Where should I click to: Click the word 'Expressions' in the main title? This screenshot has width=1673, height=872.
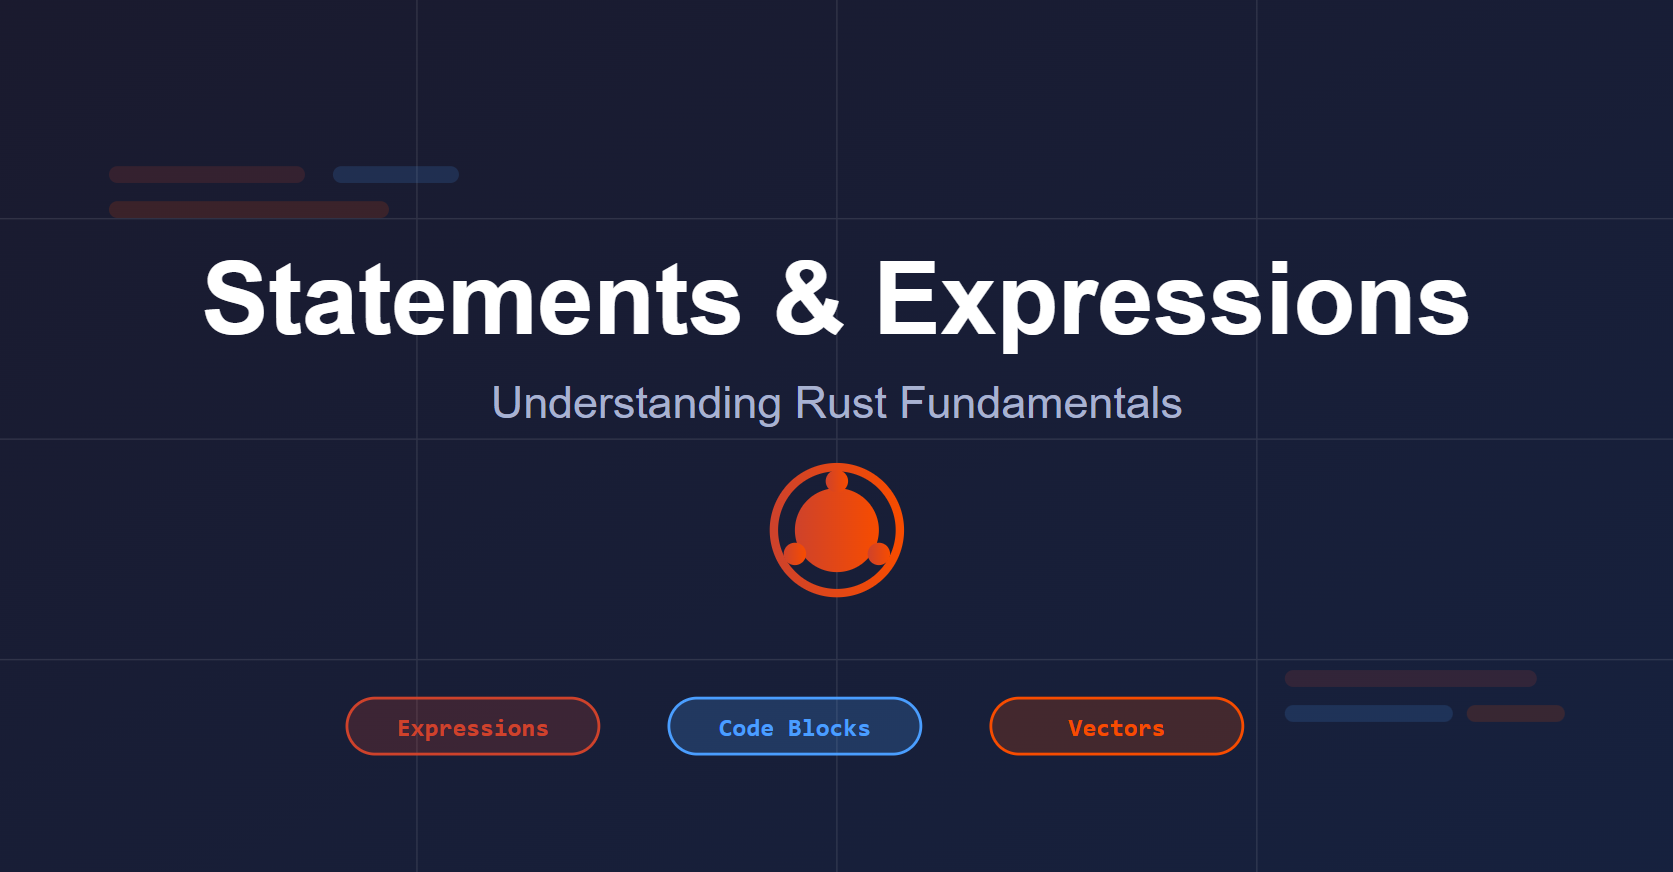(x=1171, y=299)
